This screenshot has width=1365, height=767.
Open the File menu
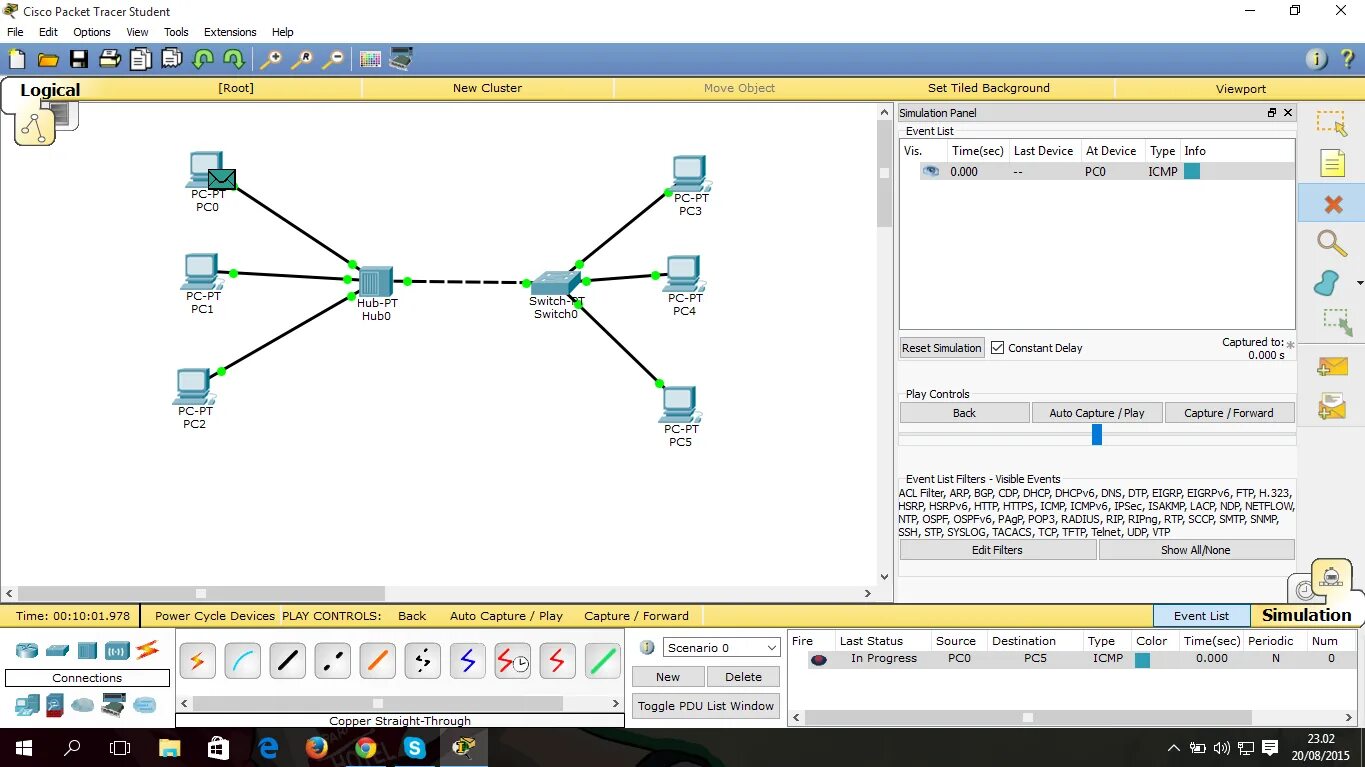click(x=15, y=32)
